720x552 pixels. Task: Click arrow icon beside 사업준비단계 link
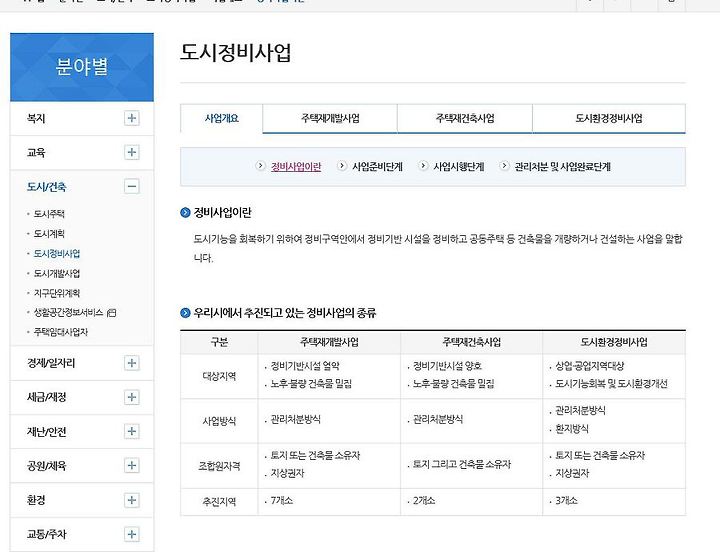(x=342, y=165)
